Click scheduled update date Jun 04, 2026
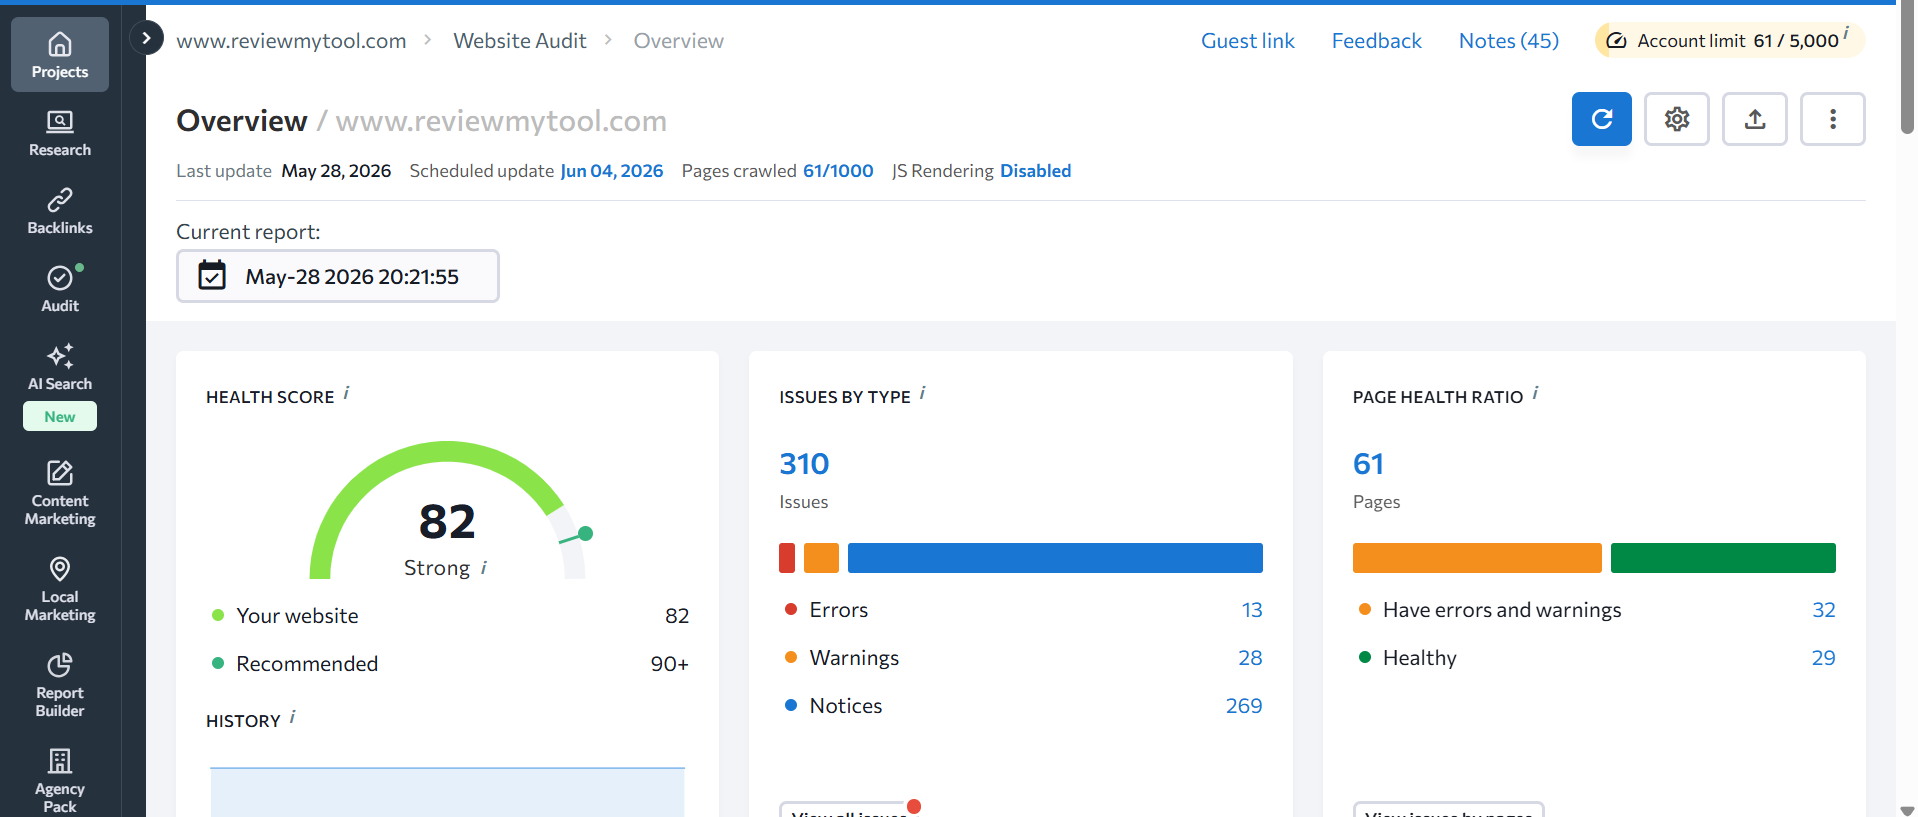This screenshot has height=817, width=1918. tap(612, 171)
